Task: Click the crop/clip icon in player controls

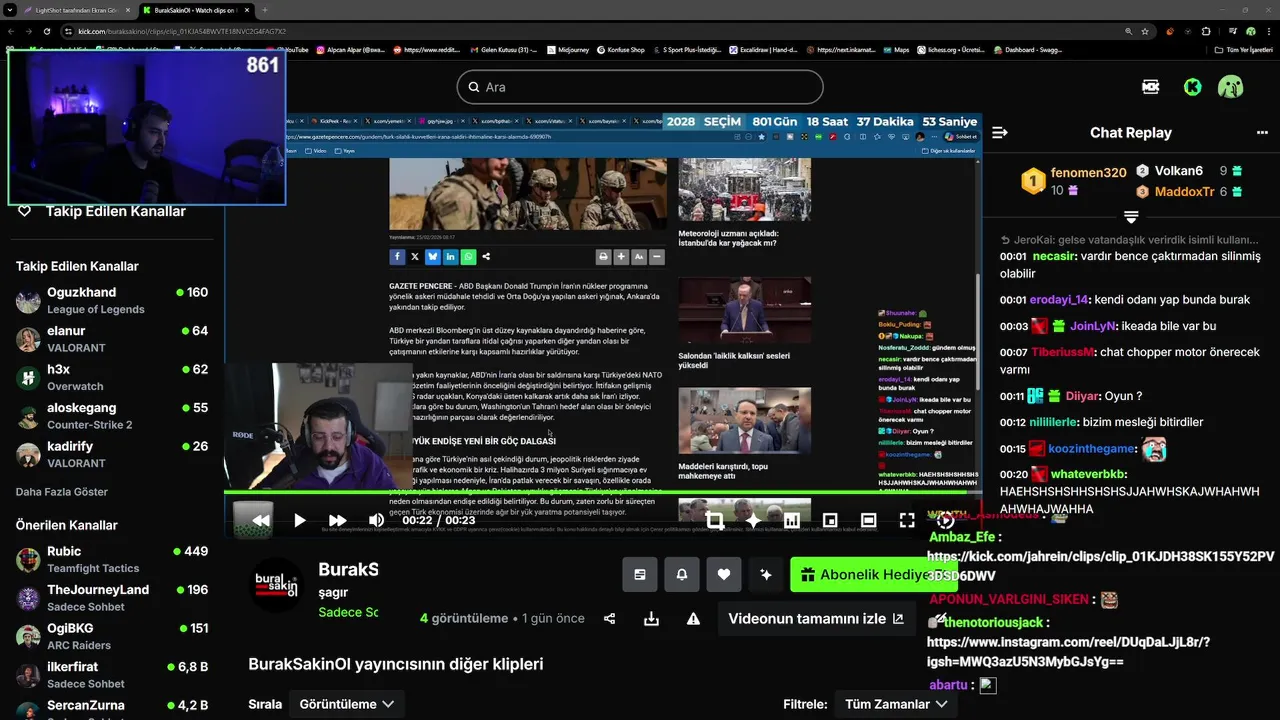Action: [714, 520]
